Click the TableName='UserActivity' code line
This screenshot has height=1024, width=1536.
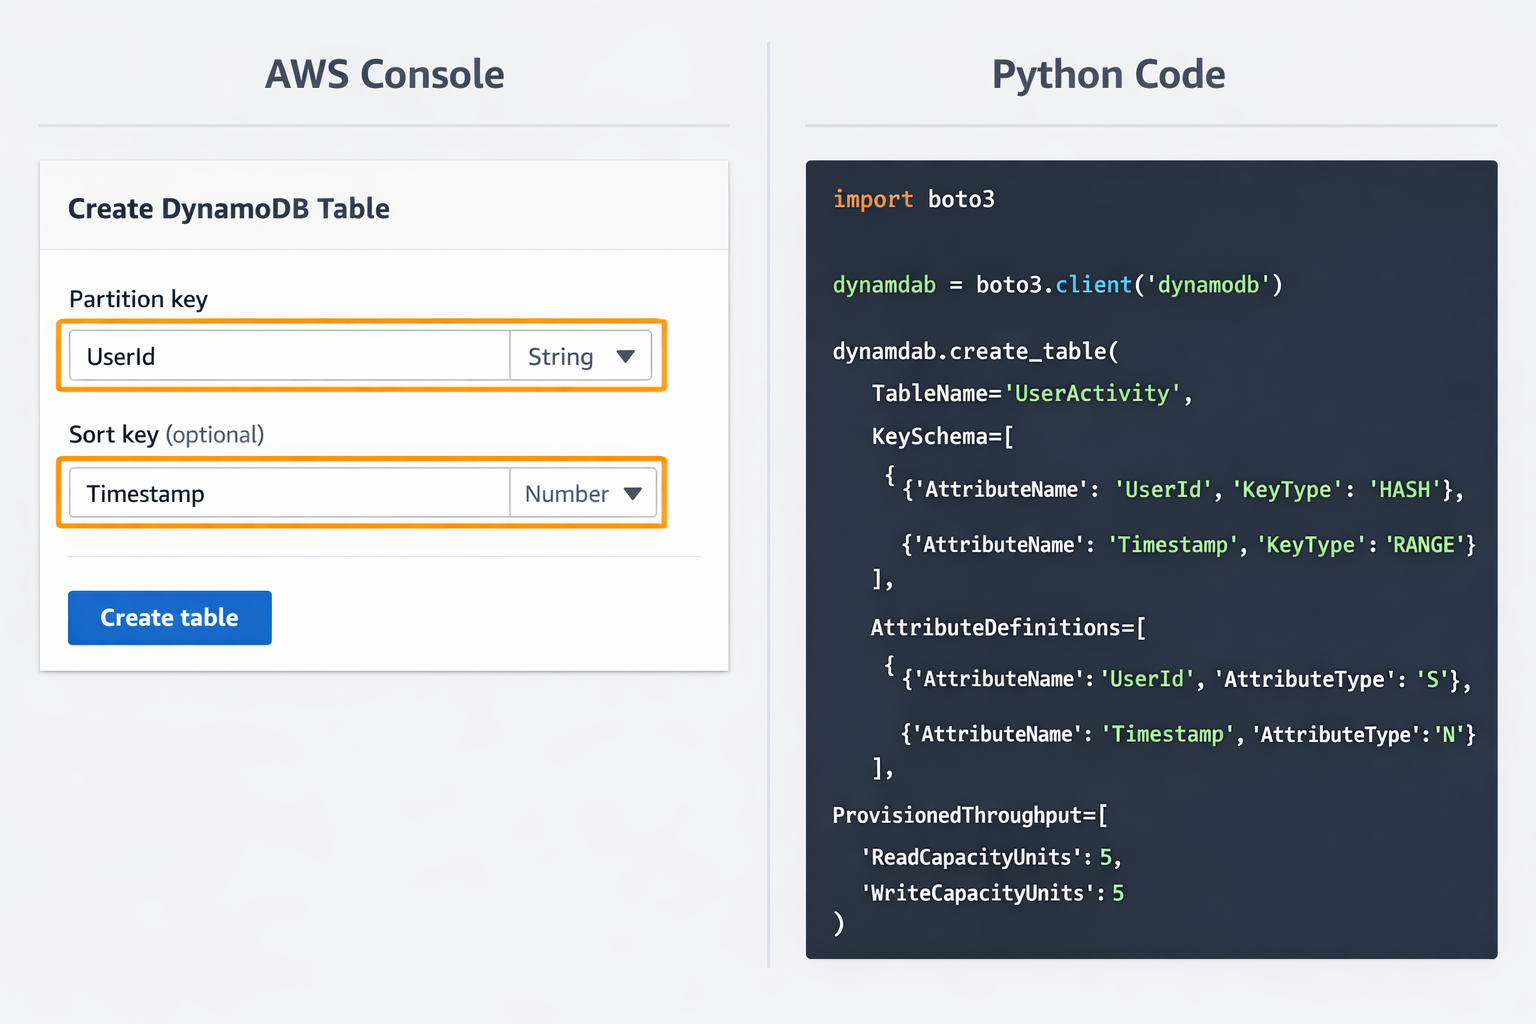click(x=1031, y=394)
